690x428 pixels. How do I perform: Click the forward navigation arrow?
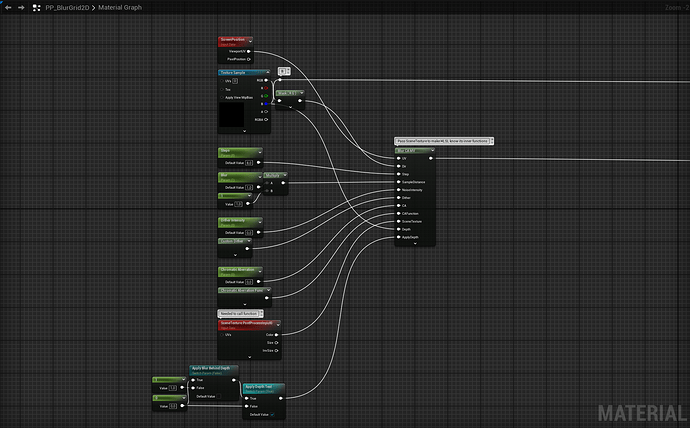(x=21, y=7)
